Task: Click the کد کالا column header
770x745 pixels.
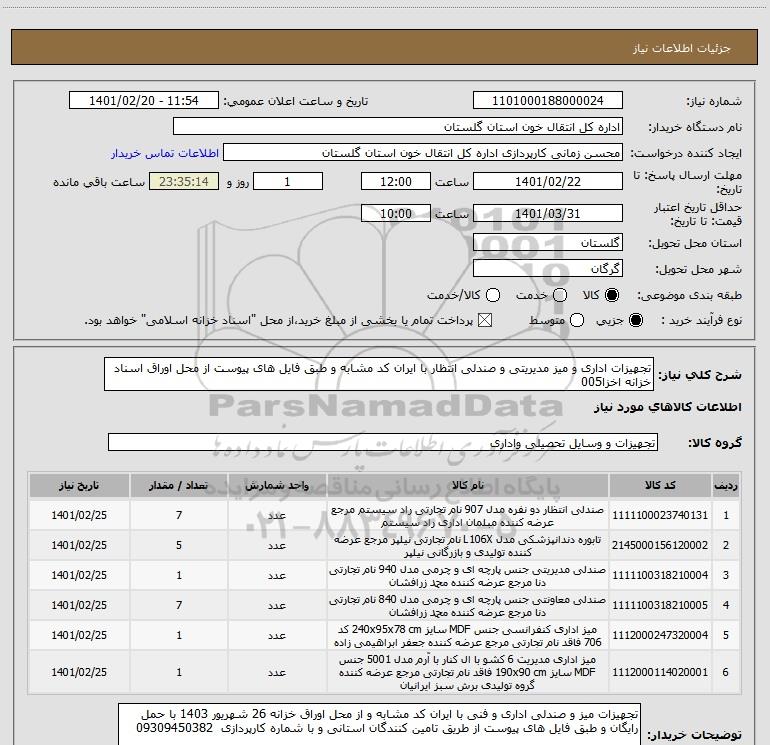Action: (x=660, y=485)
